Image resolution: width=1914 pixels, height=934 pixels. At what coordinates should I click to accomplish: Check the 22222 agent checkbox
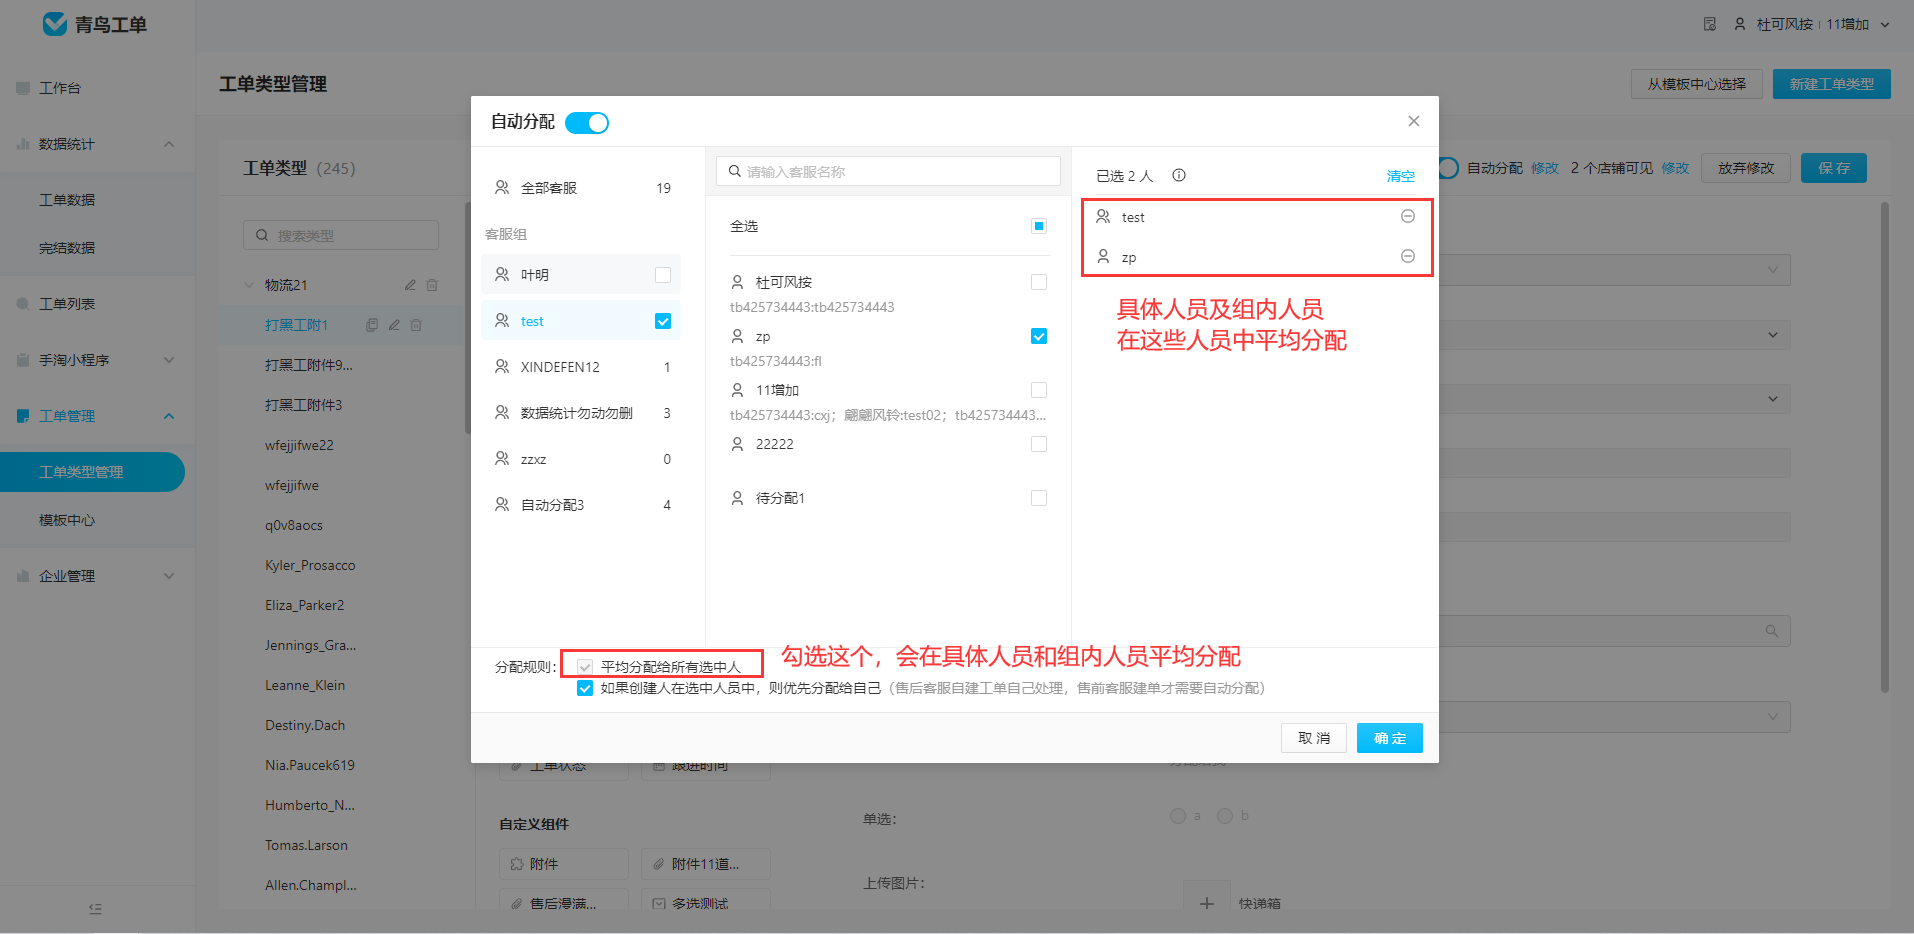click(x=1038, y=444)
